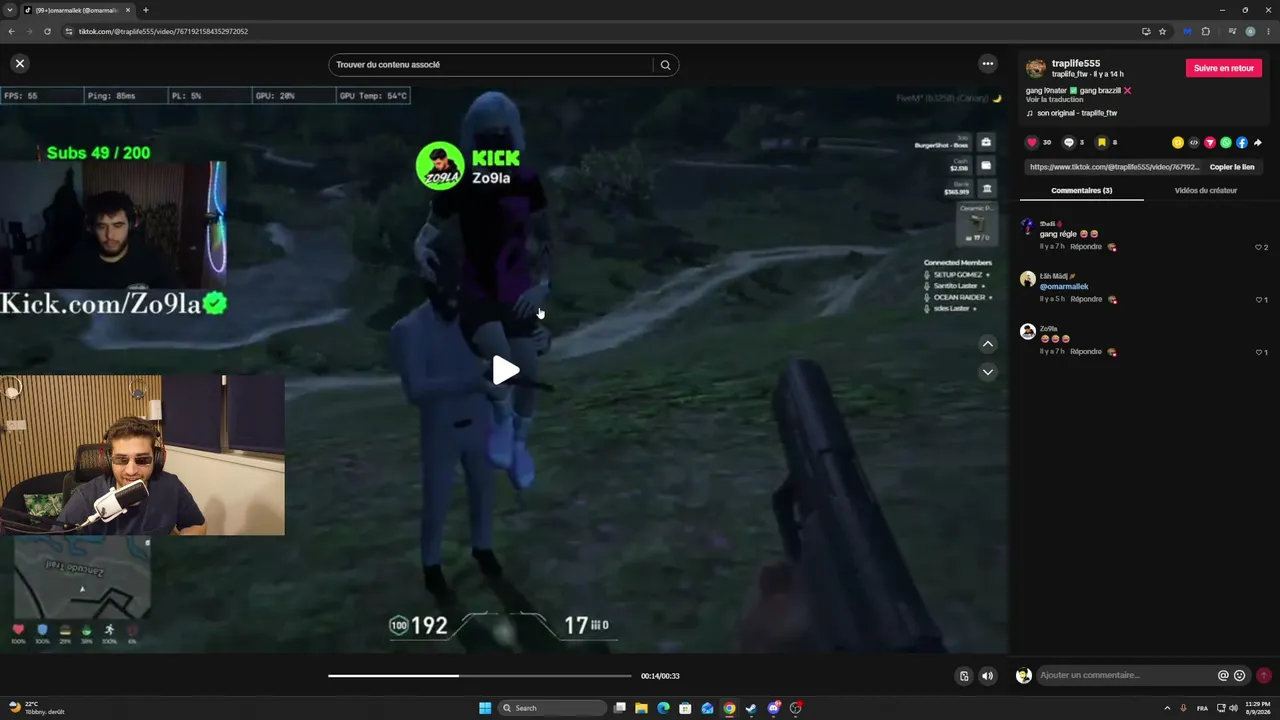Go to the next video with down chevron

[x=988, y=372]
